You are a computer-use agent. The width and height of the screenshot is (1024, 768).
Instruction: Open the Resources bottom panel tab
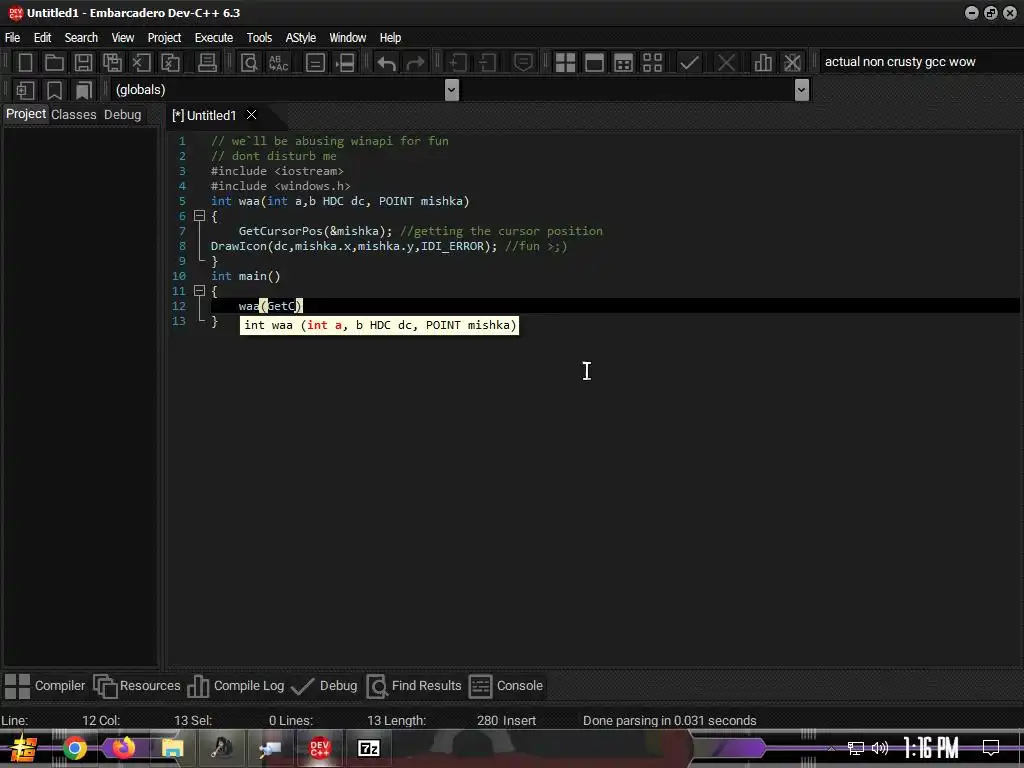[x=137, y=686]
